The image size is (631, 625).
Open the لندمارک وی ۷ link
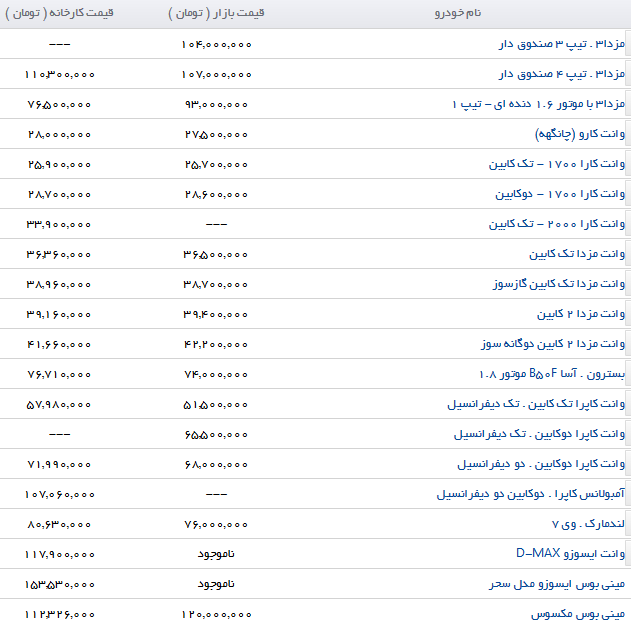pos(588,524)
